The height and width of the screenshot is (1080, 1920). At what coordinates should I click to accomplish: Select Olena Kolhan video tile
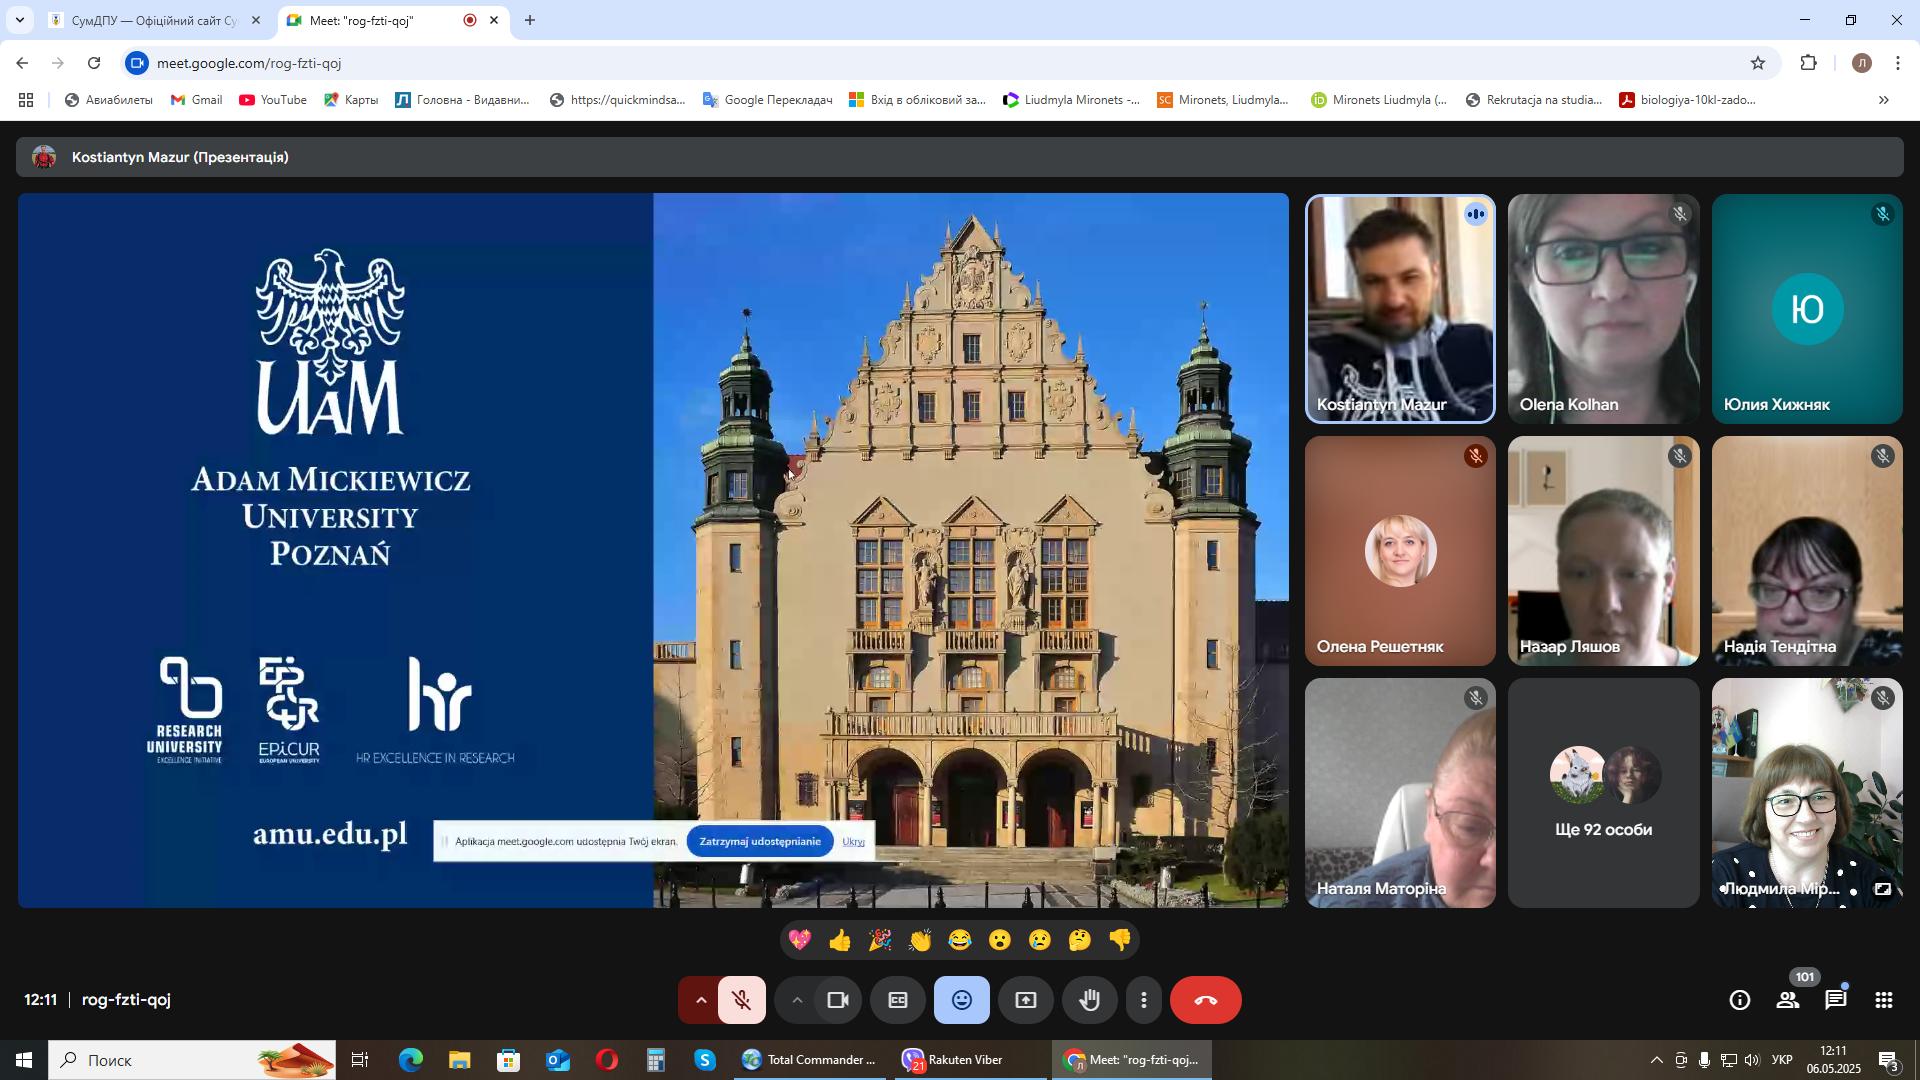click(x=1603, y=309)
